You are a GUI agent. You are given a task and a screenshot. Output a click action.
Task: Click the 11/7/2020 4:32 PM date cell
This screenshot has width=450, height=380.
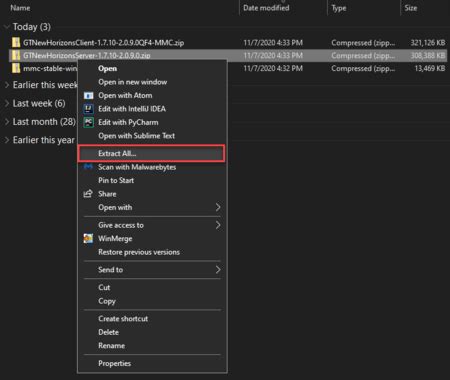point(273,68)
